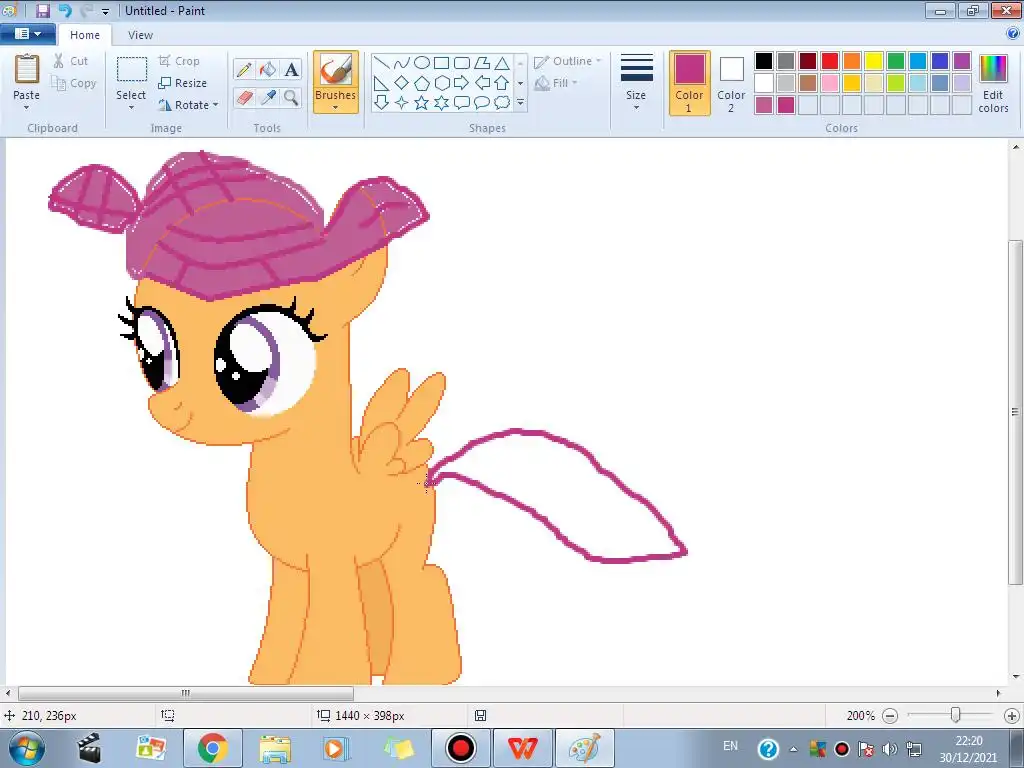Screen dimensions: 1024x768
Task: Open the Paste dropdown arrow
Action: 27,108
